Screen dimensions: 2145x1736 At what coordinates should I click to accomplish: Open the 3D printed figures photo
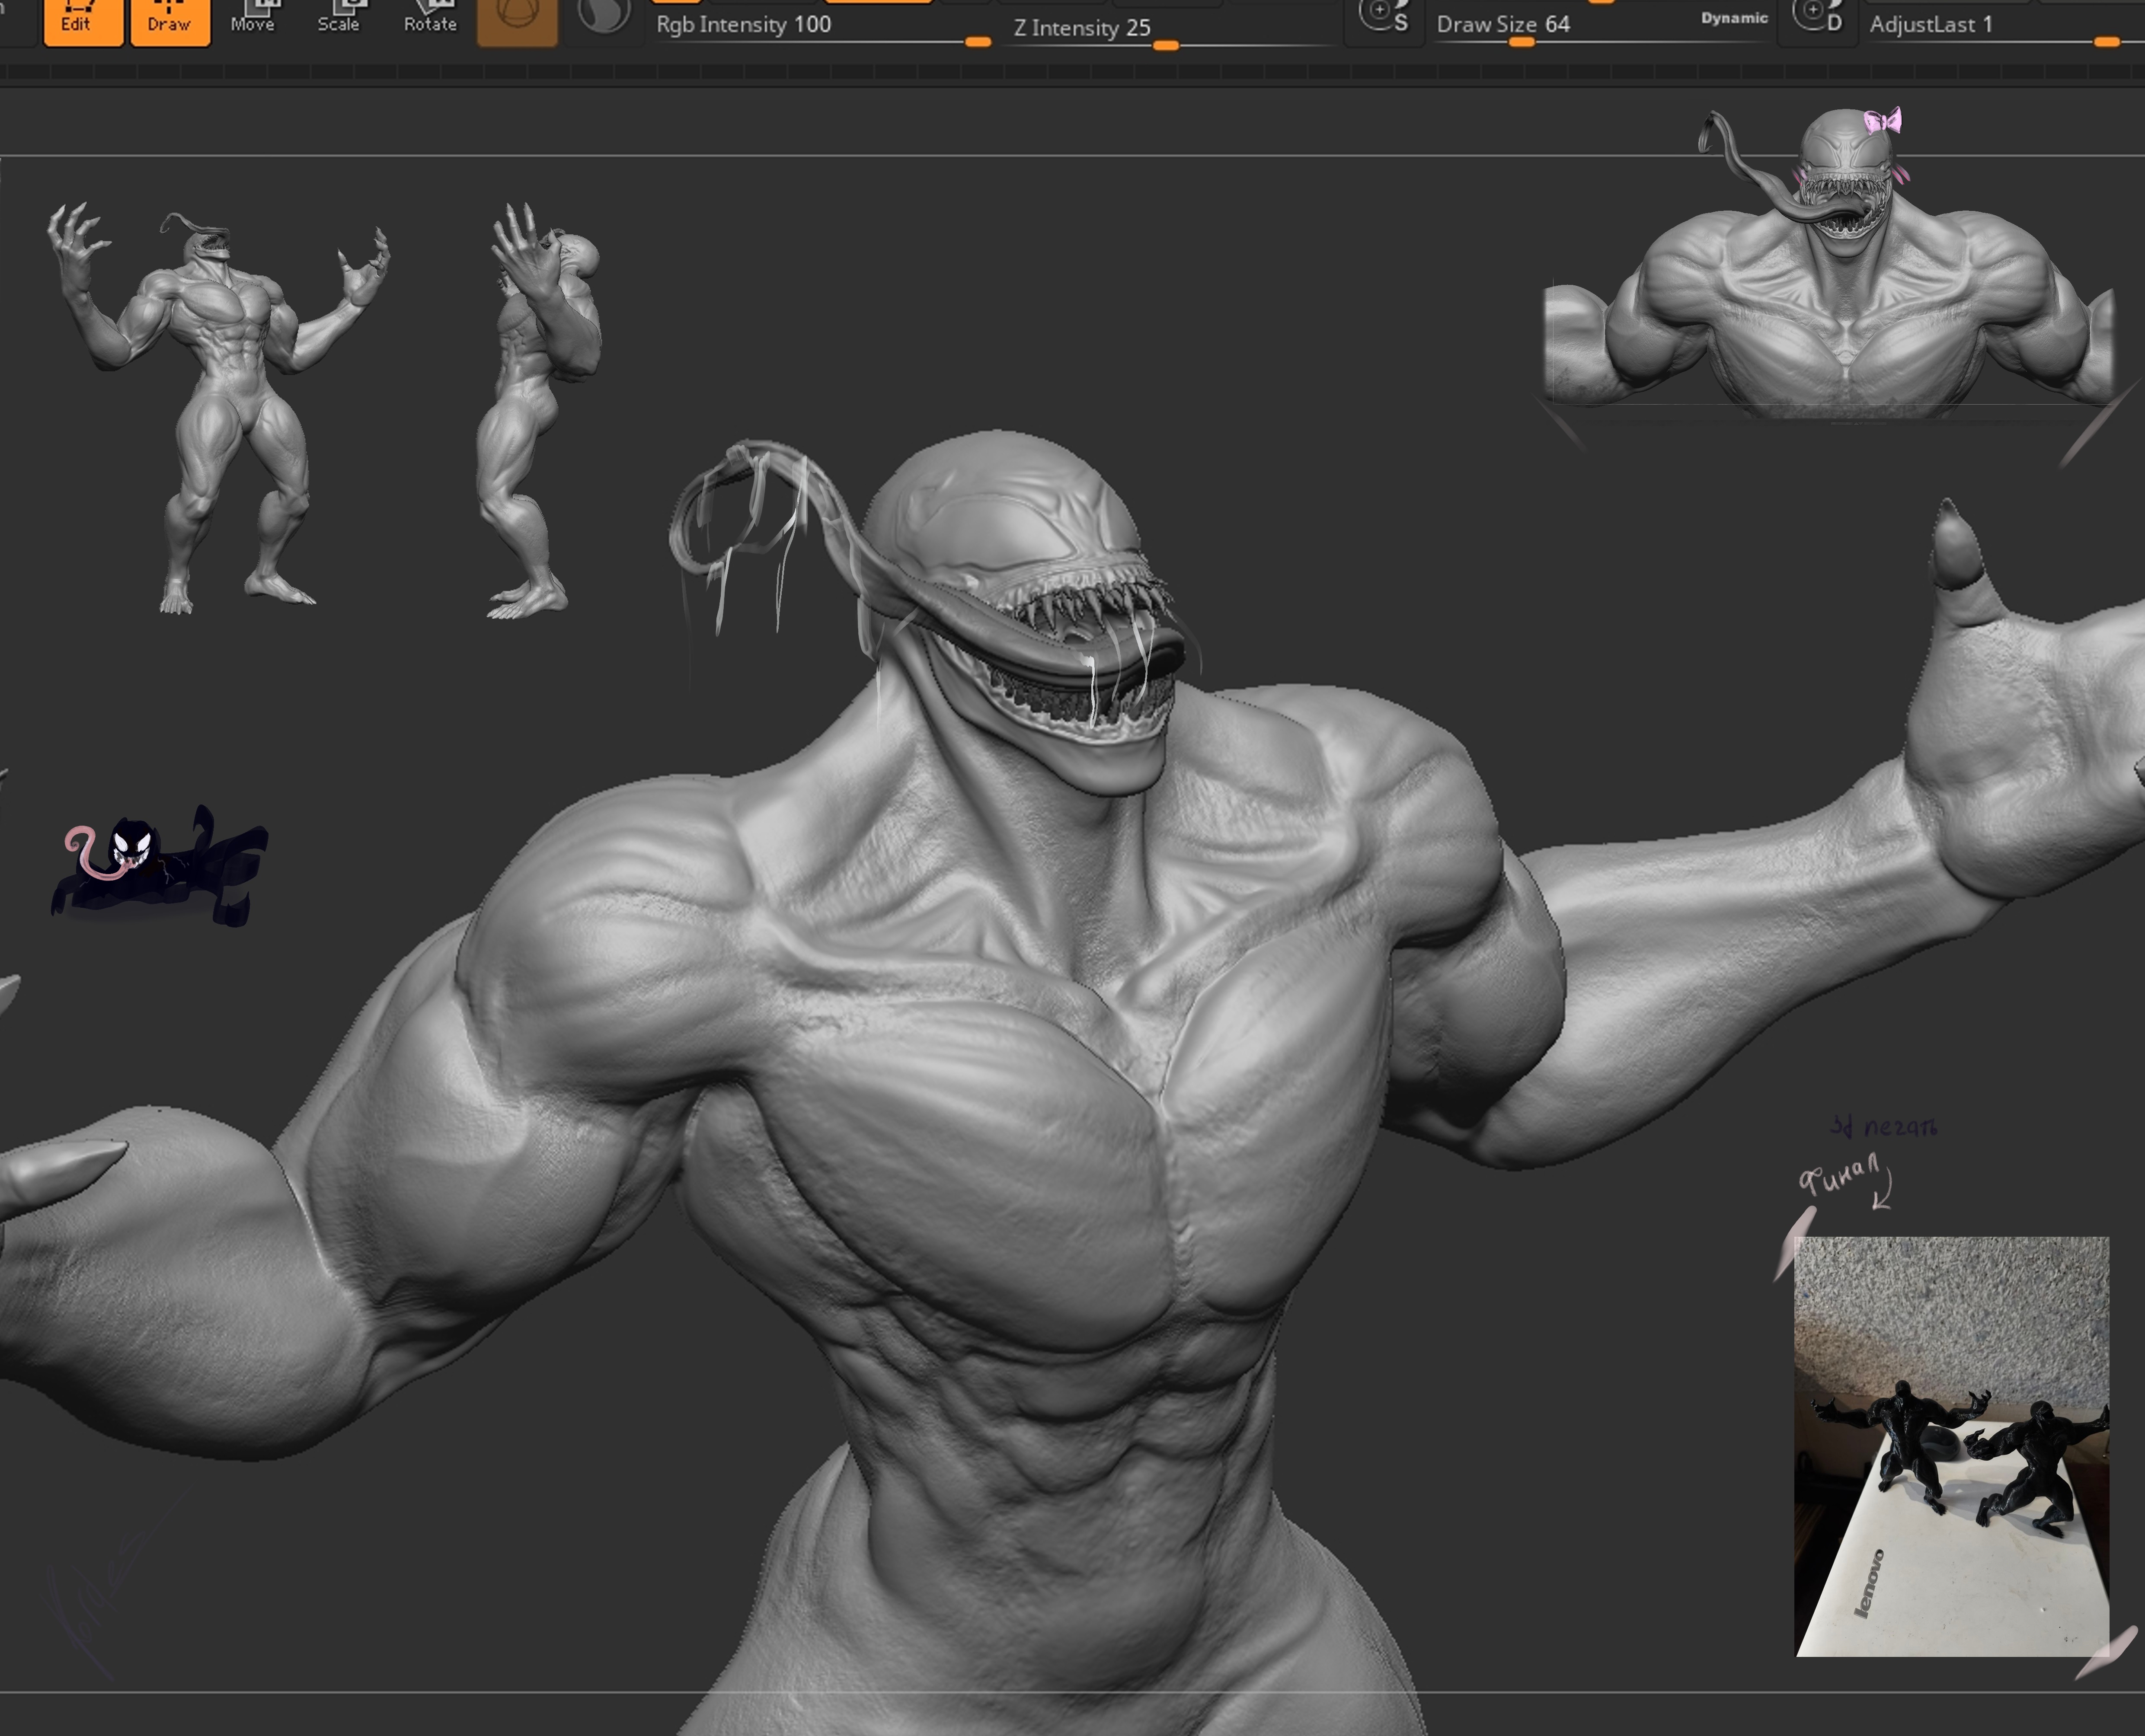point(1952,1446)
